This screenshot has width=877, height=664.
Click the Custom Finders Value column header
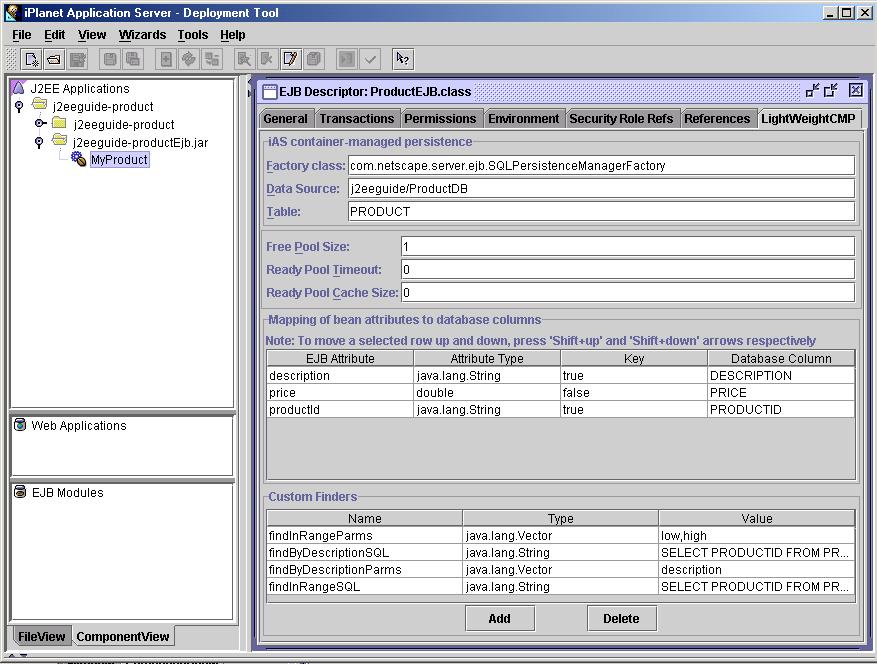[x=757, y=518]
